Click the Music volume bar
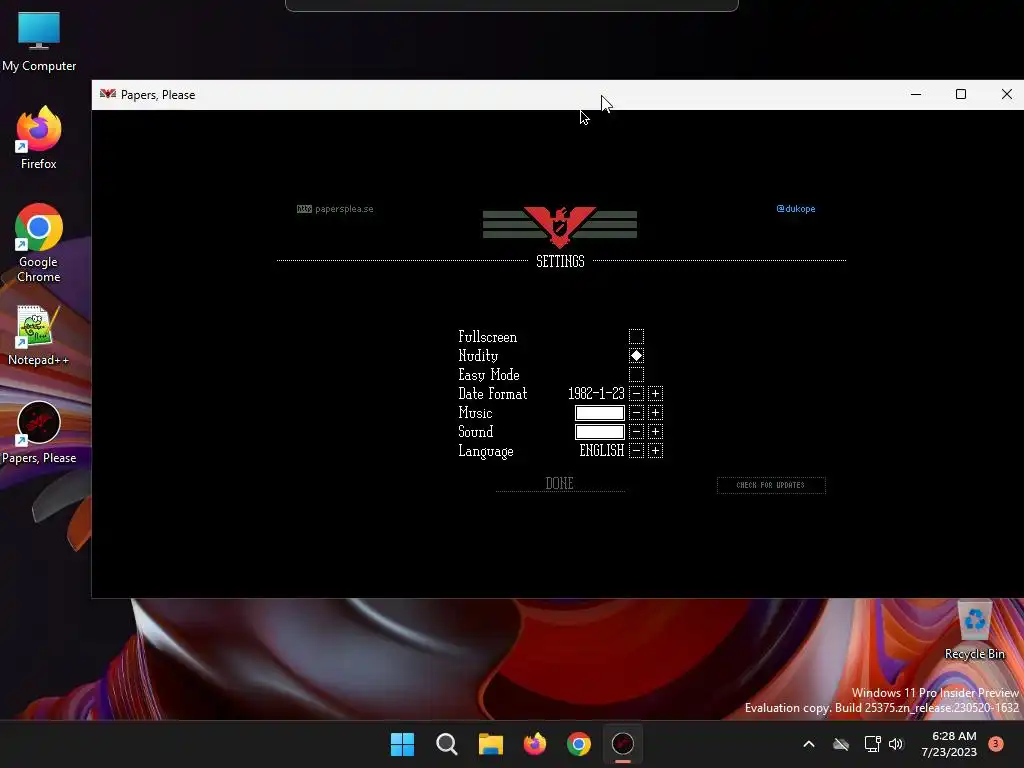1024x768 pixels. point(600,413)
